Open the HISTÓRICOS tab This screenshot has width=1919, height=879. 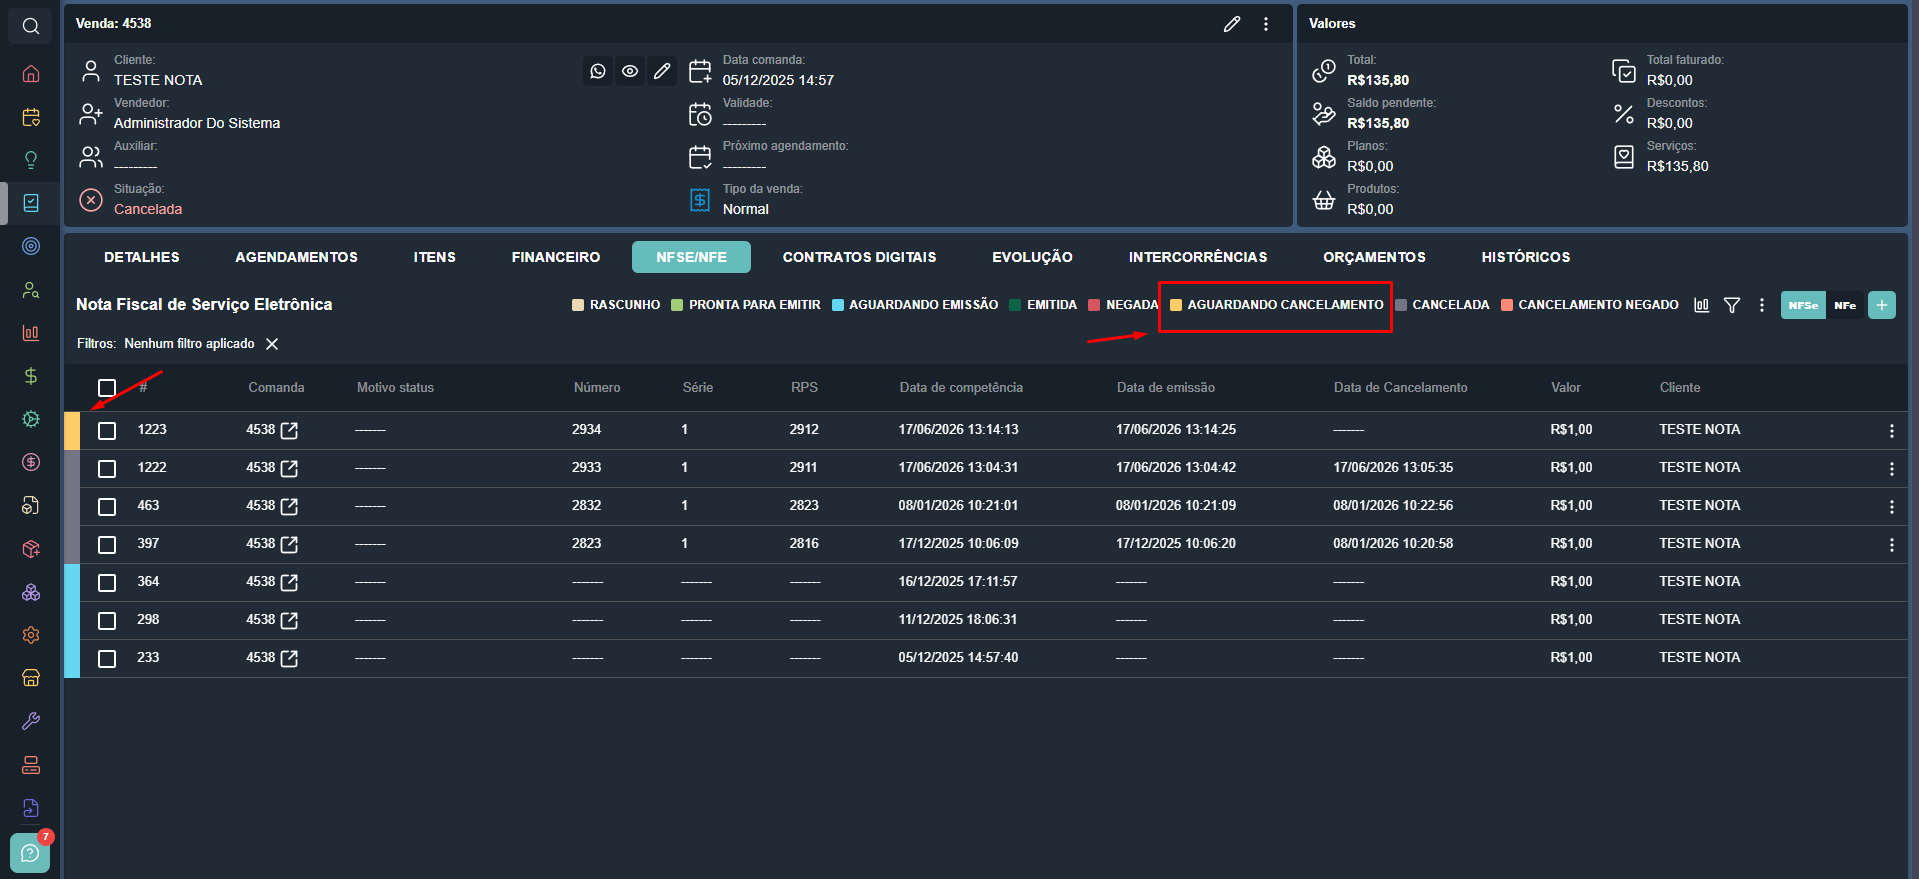pyautogui.click(x=1526, y=257)
